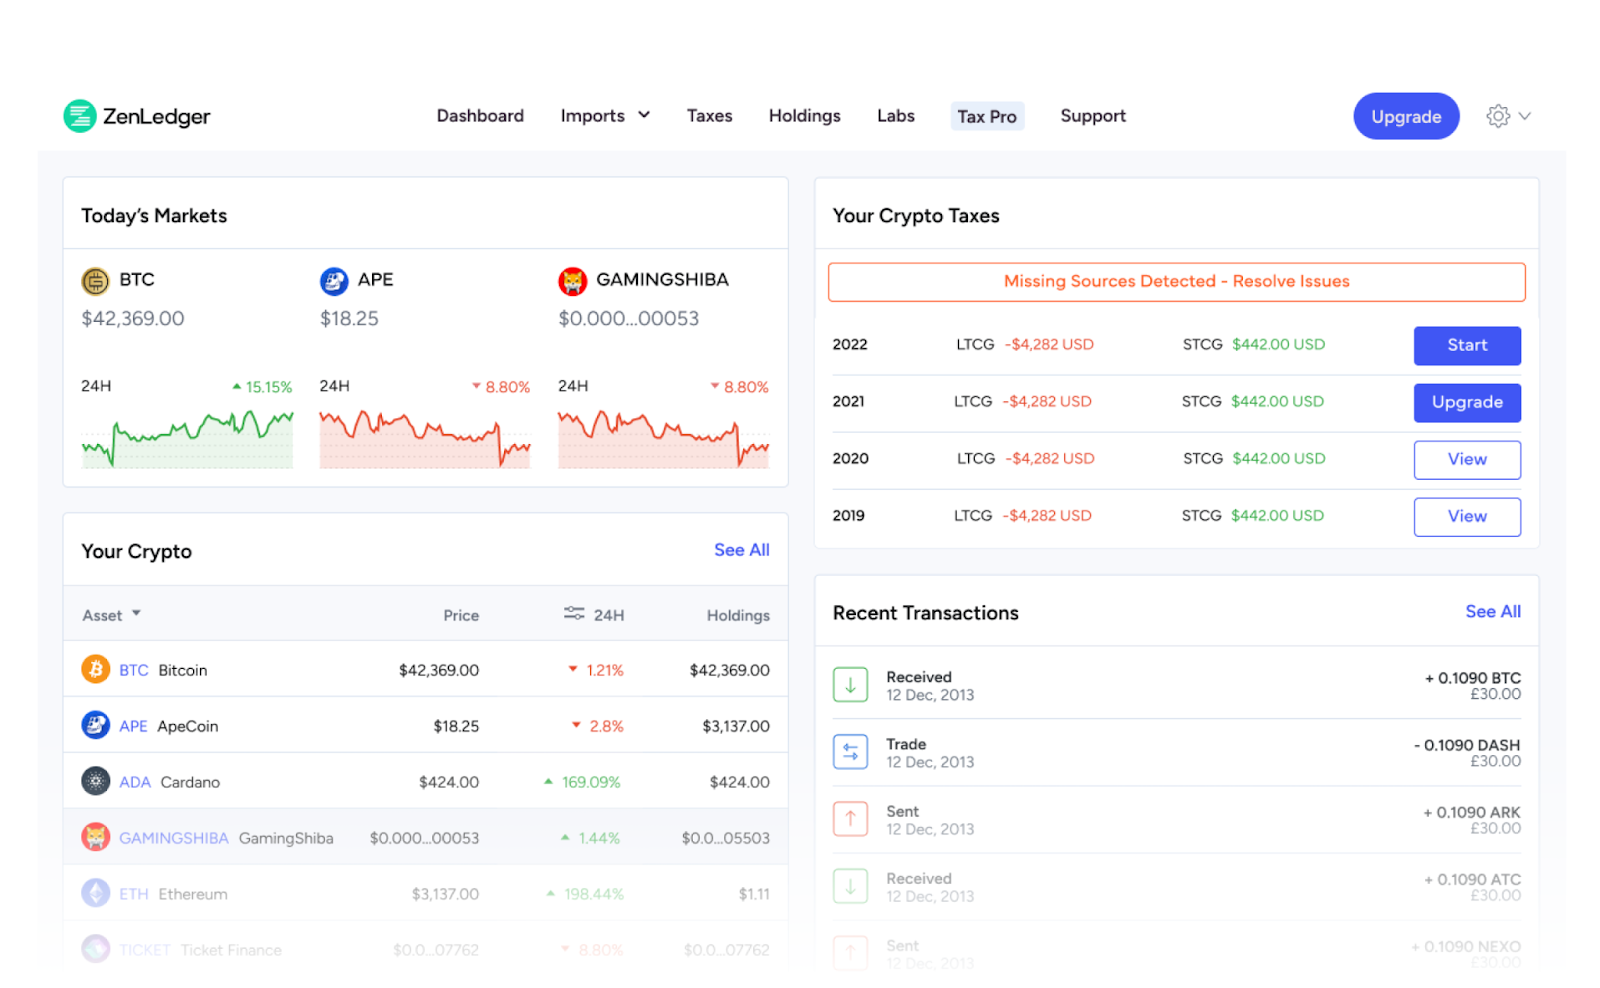Viewport: 1600px width, 988px height.
Task: Click the 24H filter sliders icon
Action: 574,613
